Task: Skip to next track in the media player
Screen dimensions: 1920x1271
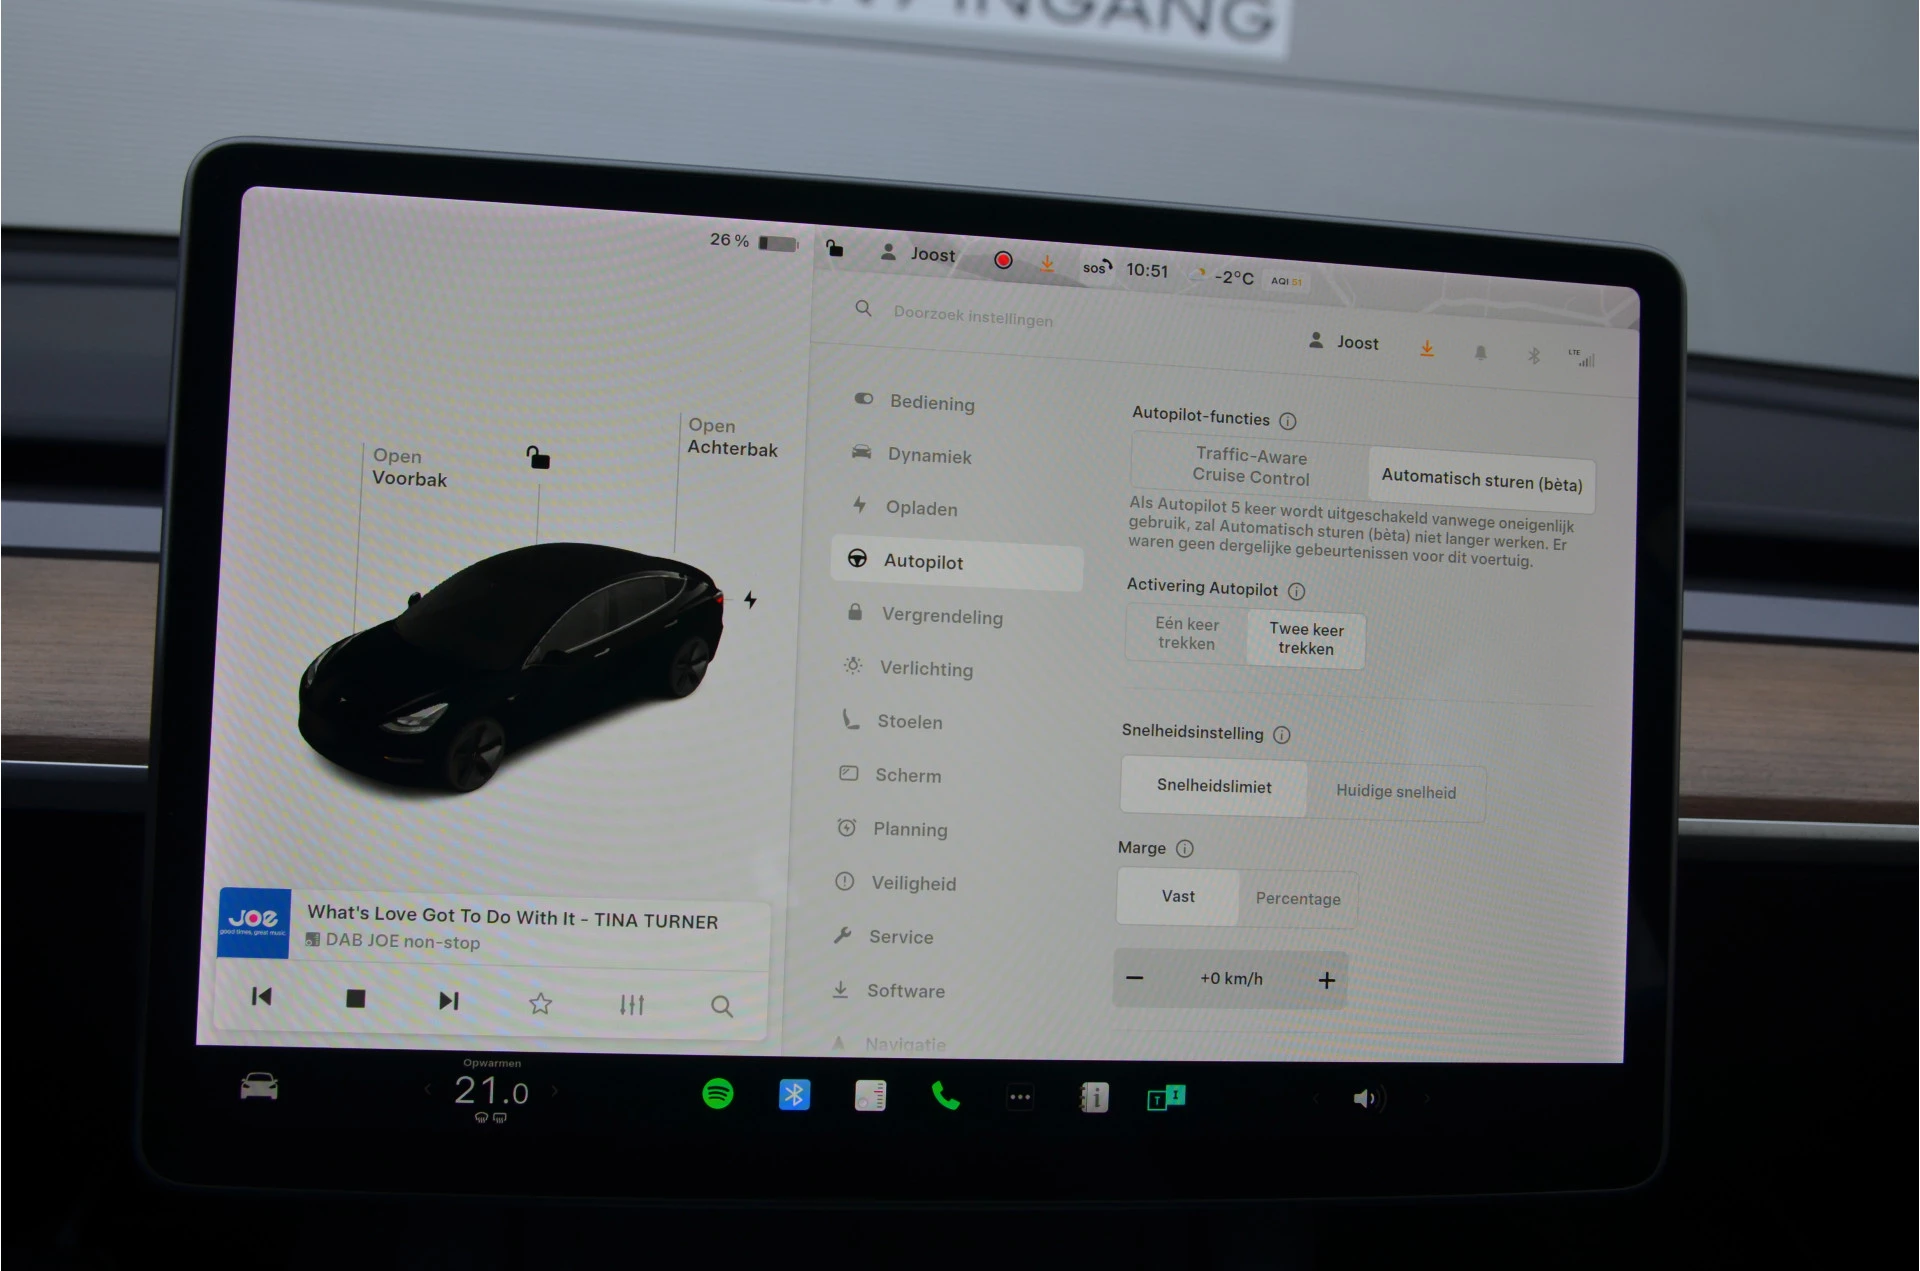Action: 447,999
